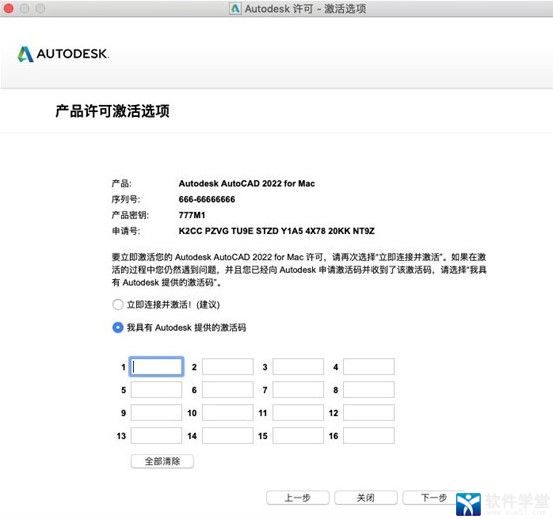This screenshot has width=553, height=519.
Task: Click activation code field 15
Action: pos(298,435)
